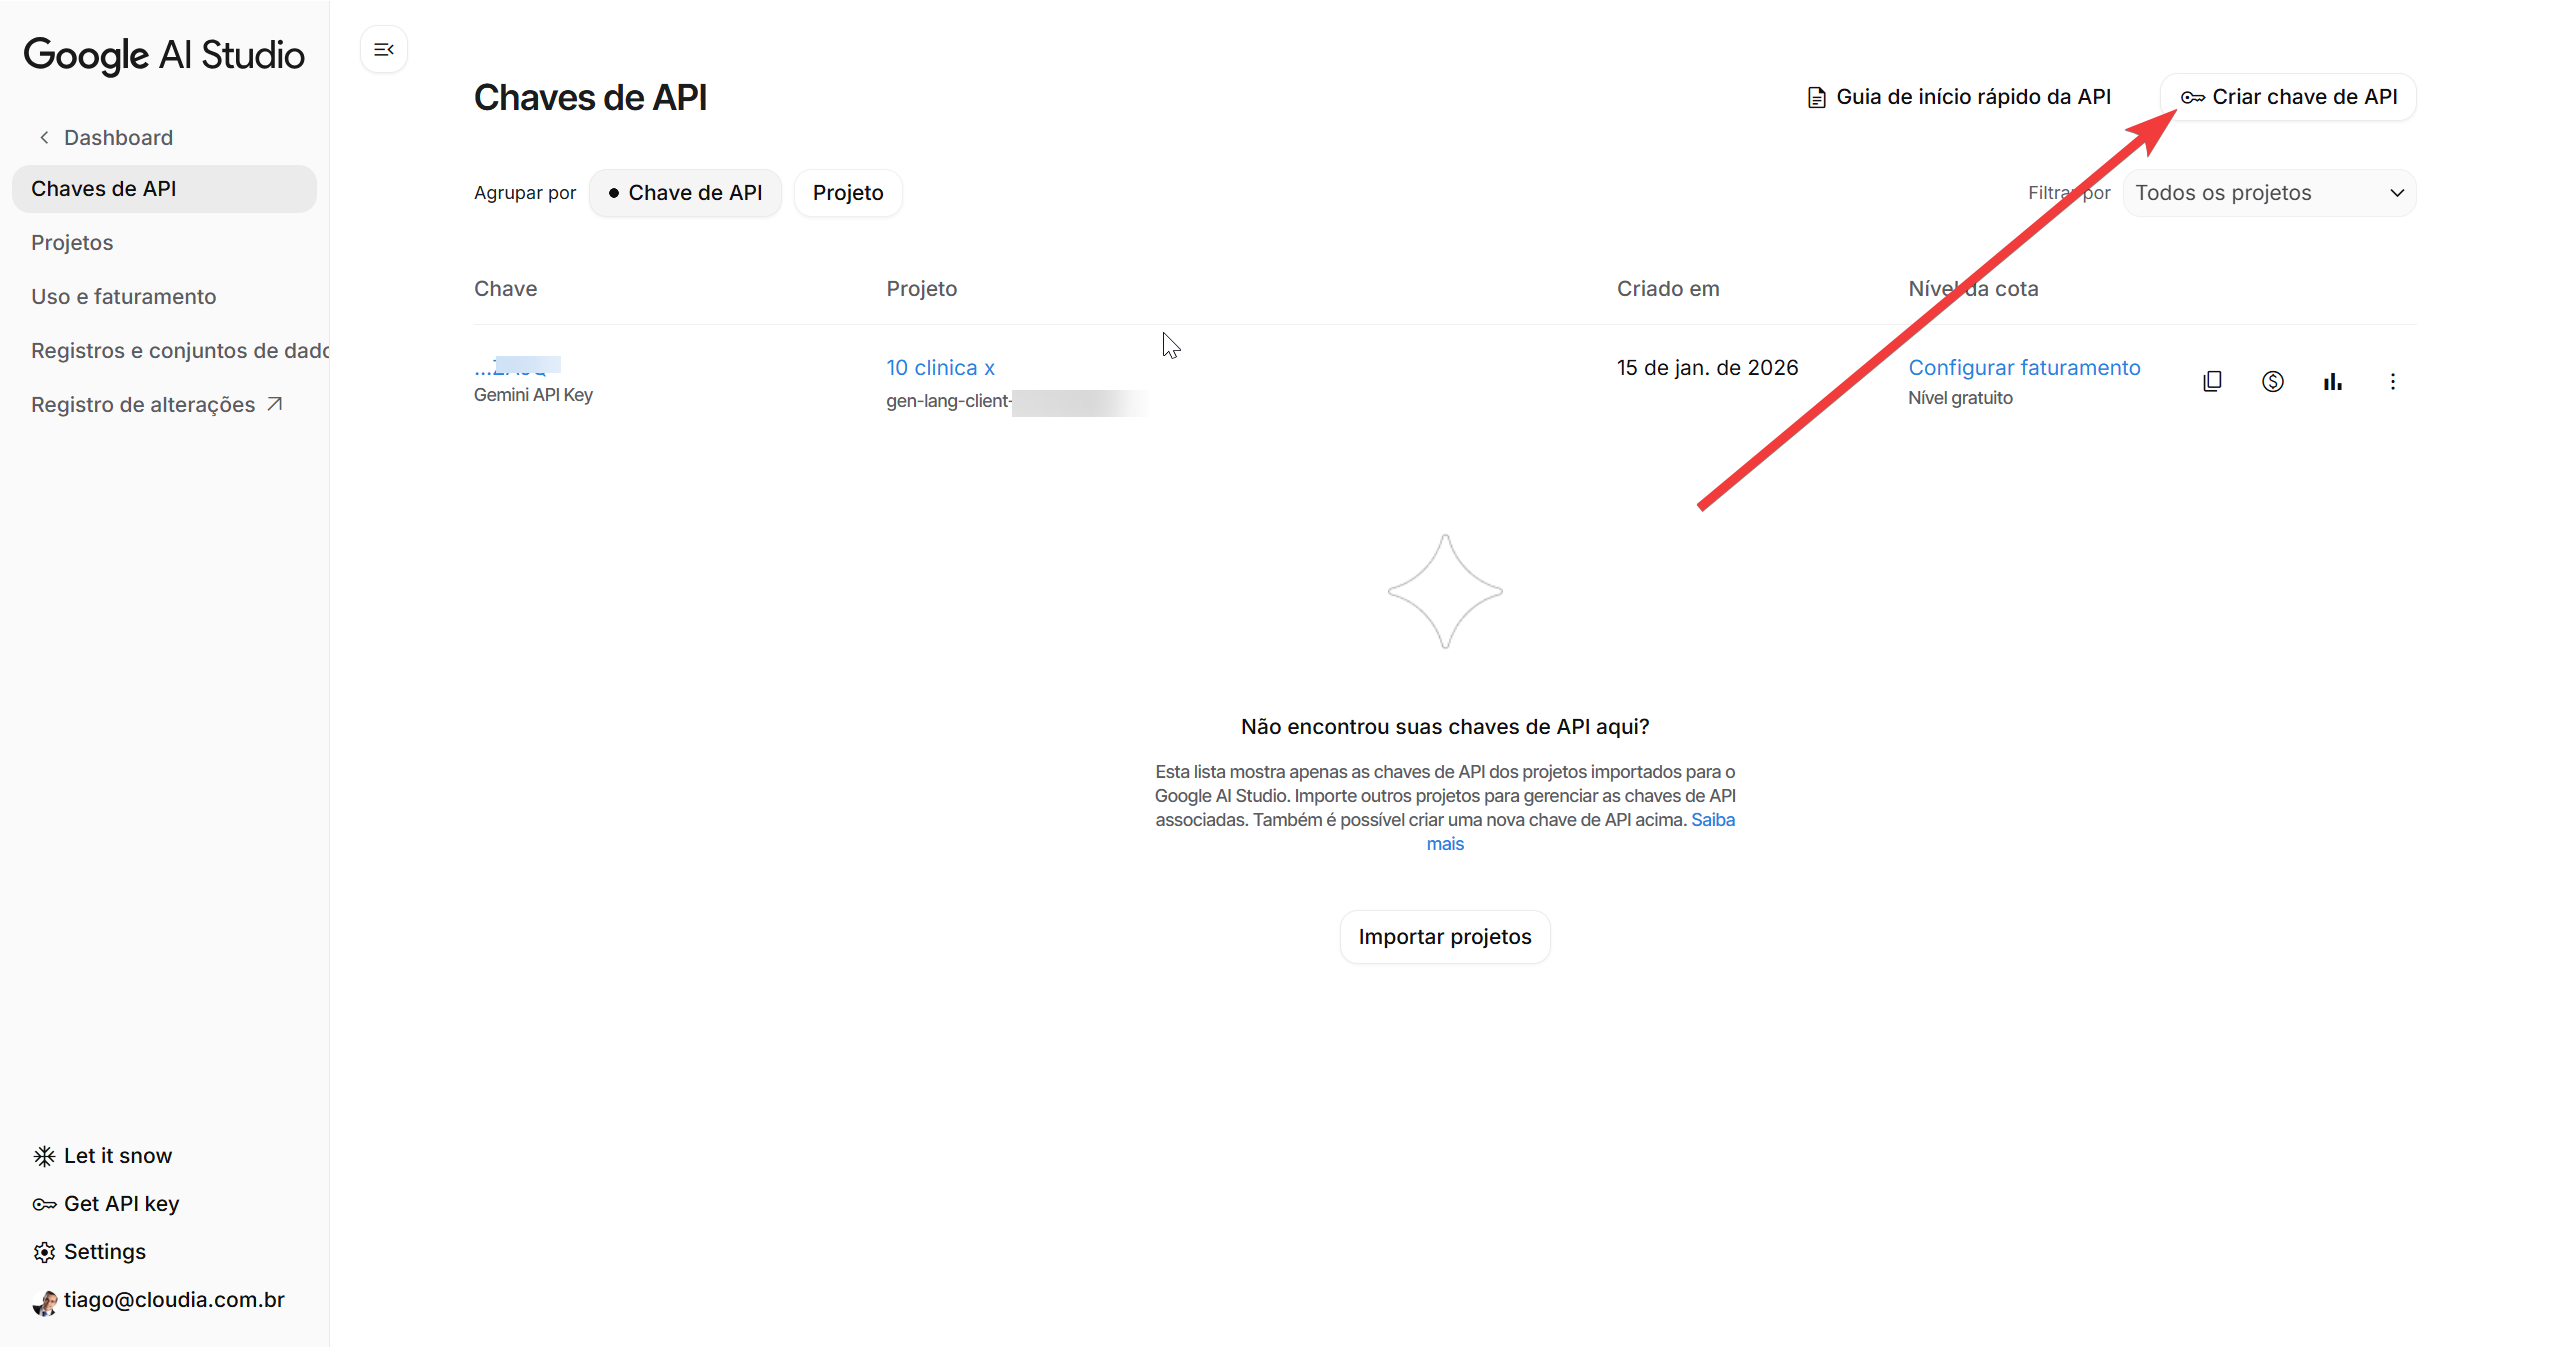Click the 'Criado em' column header
This screenshot has width=2560, height=1347.
pyautogui.click(x=1668, y=289)
